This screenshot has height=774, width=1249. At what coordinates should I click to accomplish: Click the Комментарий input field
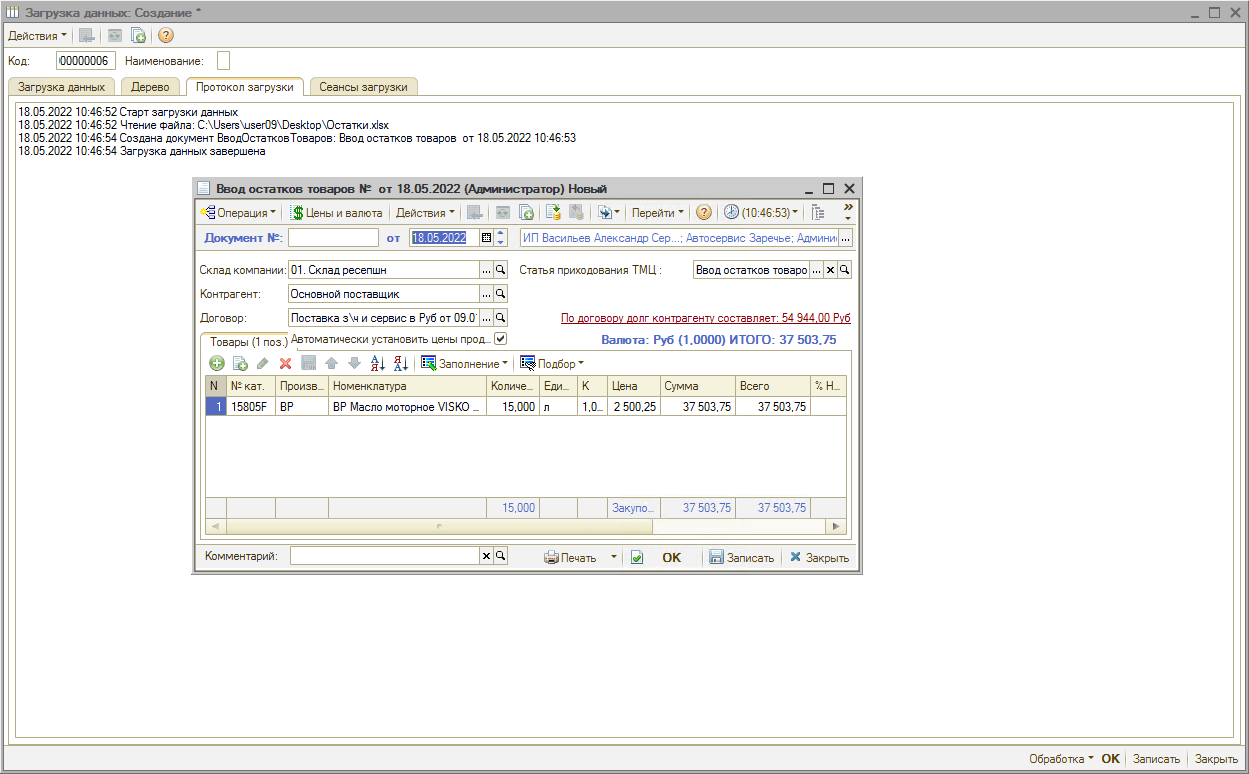pyautogui.click(x=385, y=557)
